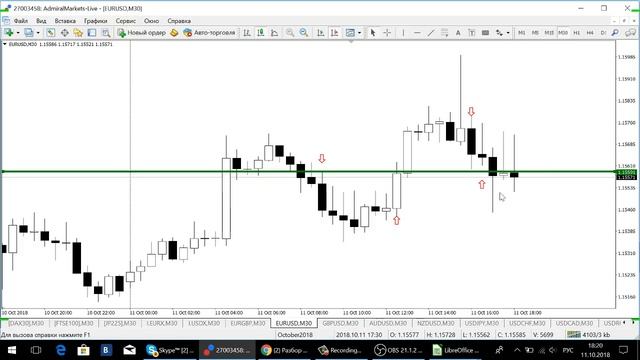The image size is (640, 360).
Task: Open LibreOffice from the taskbar
Action: point(454,350)
